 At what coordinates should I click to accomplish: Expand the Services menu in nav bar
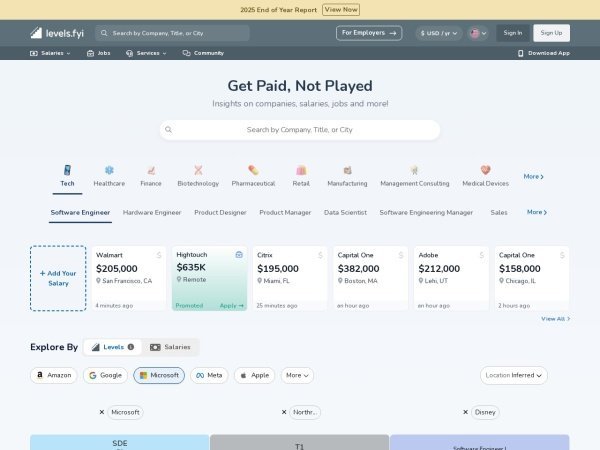(146, 53)
